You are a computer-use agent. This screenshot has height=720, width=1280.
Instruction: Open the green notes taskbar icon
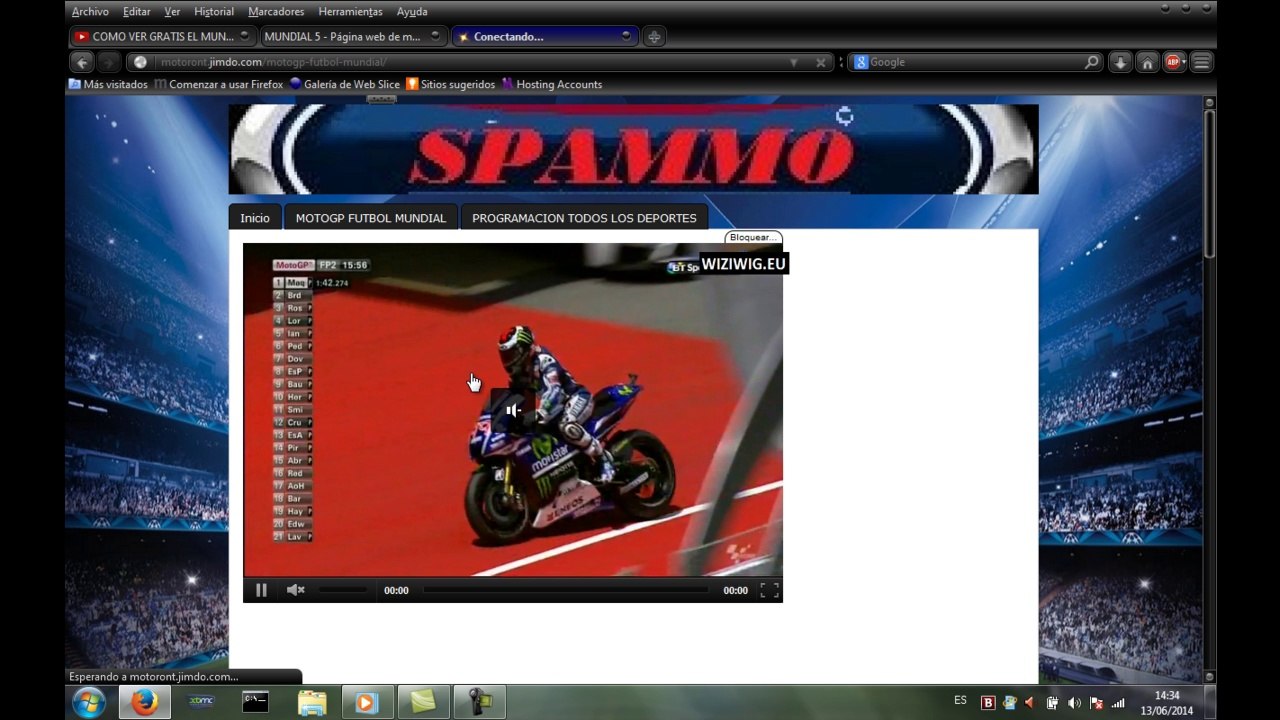(x=423, y=702)
